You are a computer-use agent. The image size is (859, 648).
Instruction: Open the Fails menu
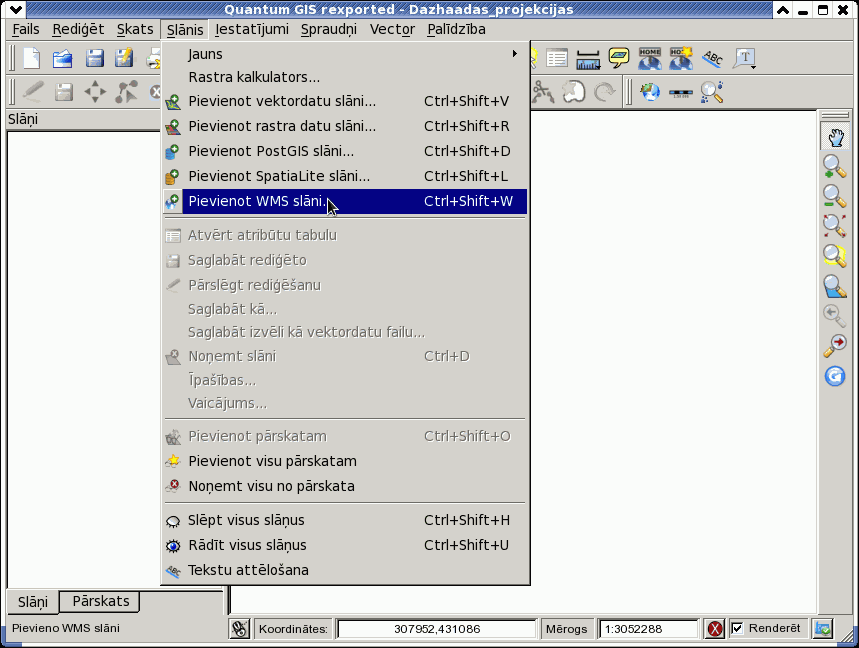pos(26,29)
